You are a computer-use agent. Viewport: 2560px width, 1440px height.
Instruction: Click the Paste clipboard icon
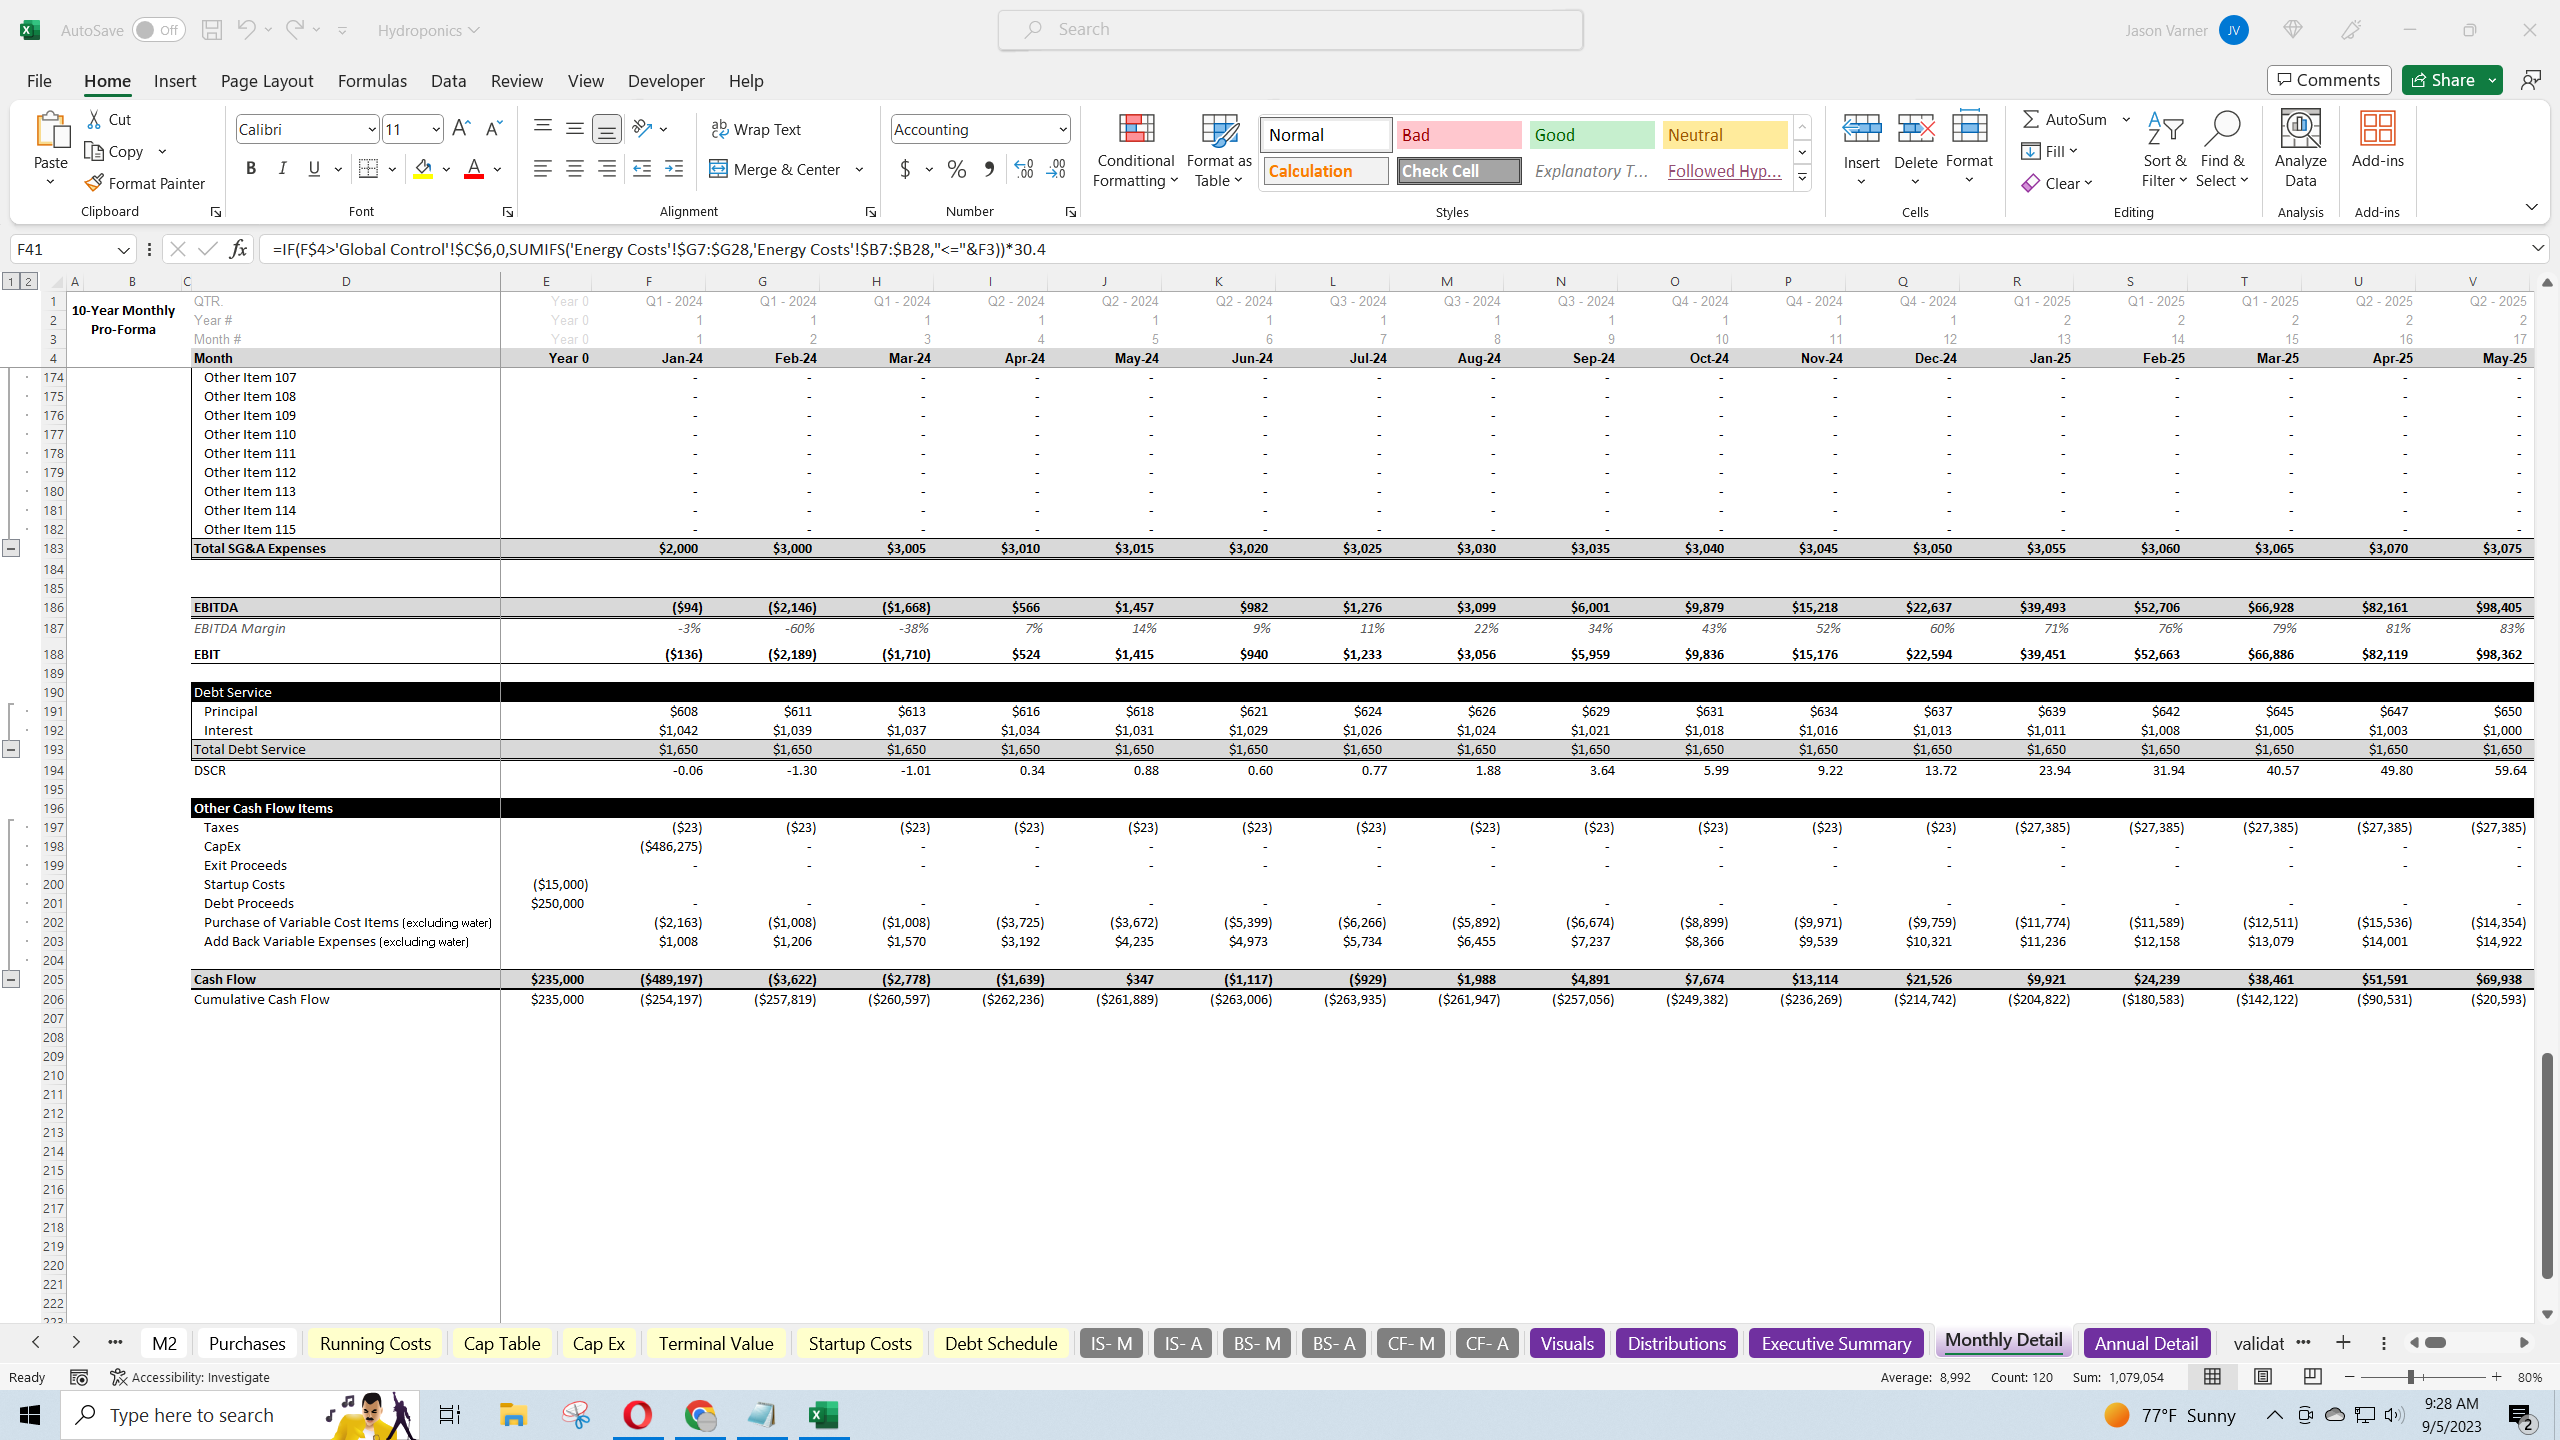(x=50, y=131)
